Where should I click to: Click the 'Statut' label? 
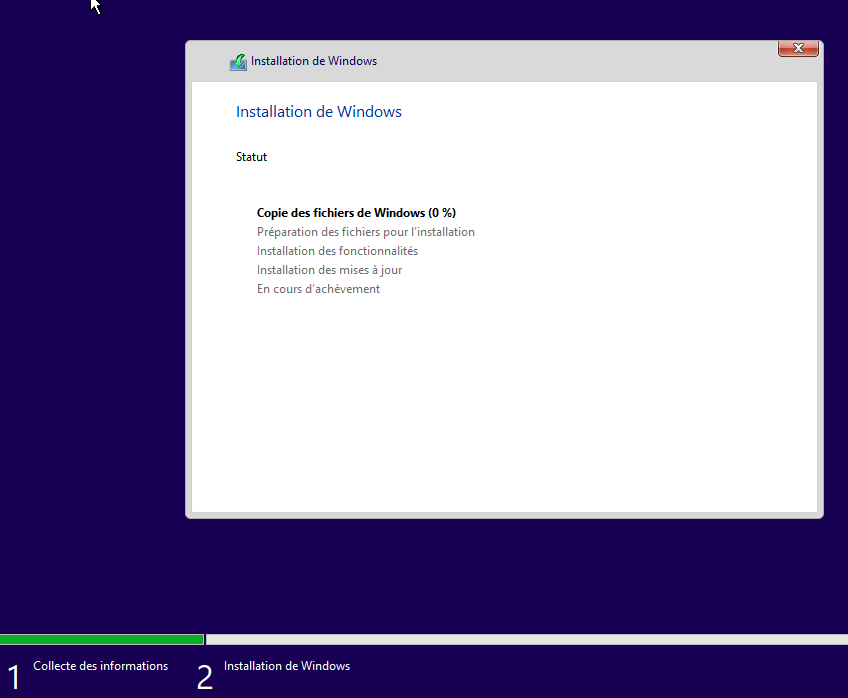coord(251,157)
